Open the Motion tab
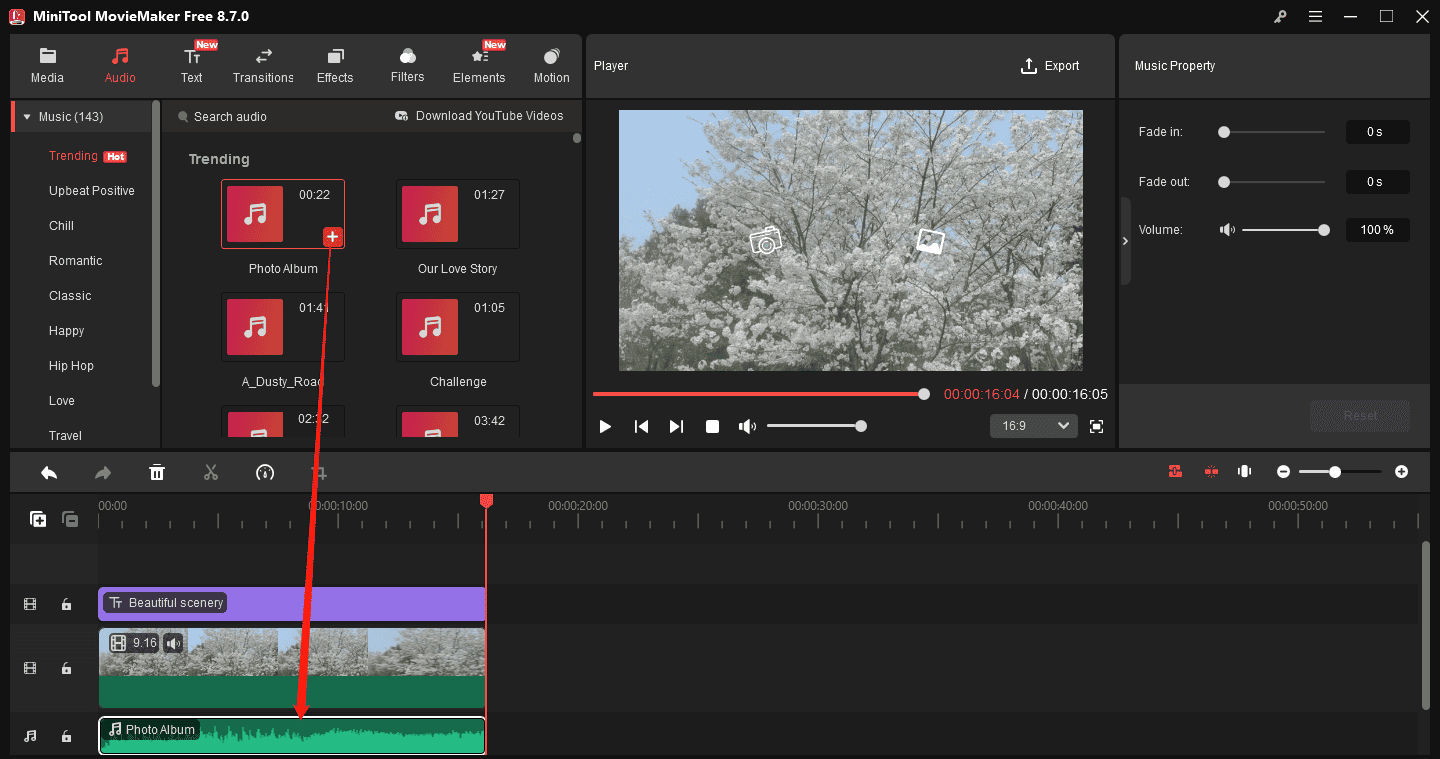Viewport: 1440px width, 759px height. click(551, 66)
